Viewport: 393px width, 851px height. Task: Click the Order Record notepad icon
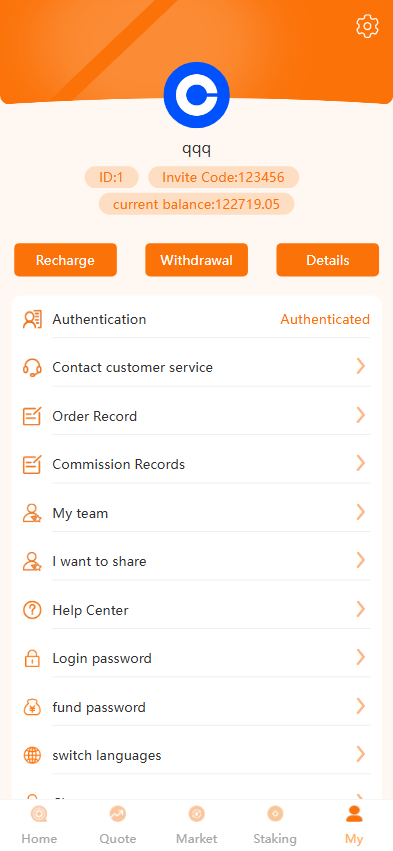tap(32, 416)
